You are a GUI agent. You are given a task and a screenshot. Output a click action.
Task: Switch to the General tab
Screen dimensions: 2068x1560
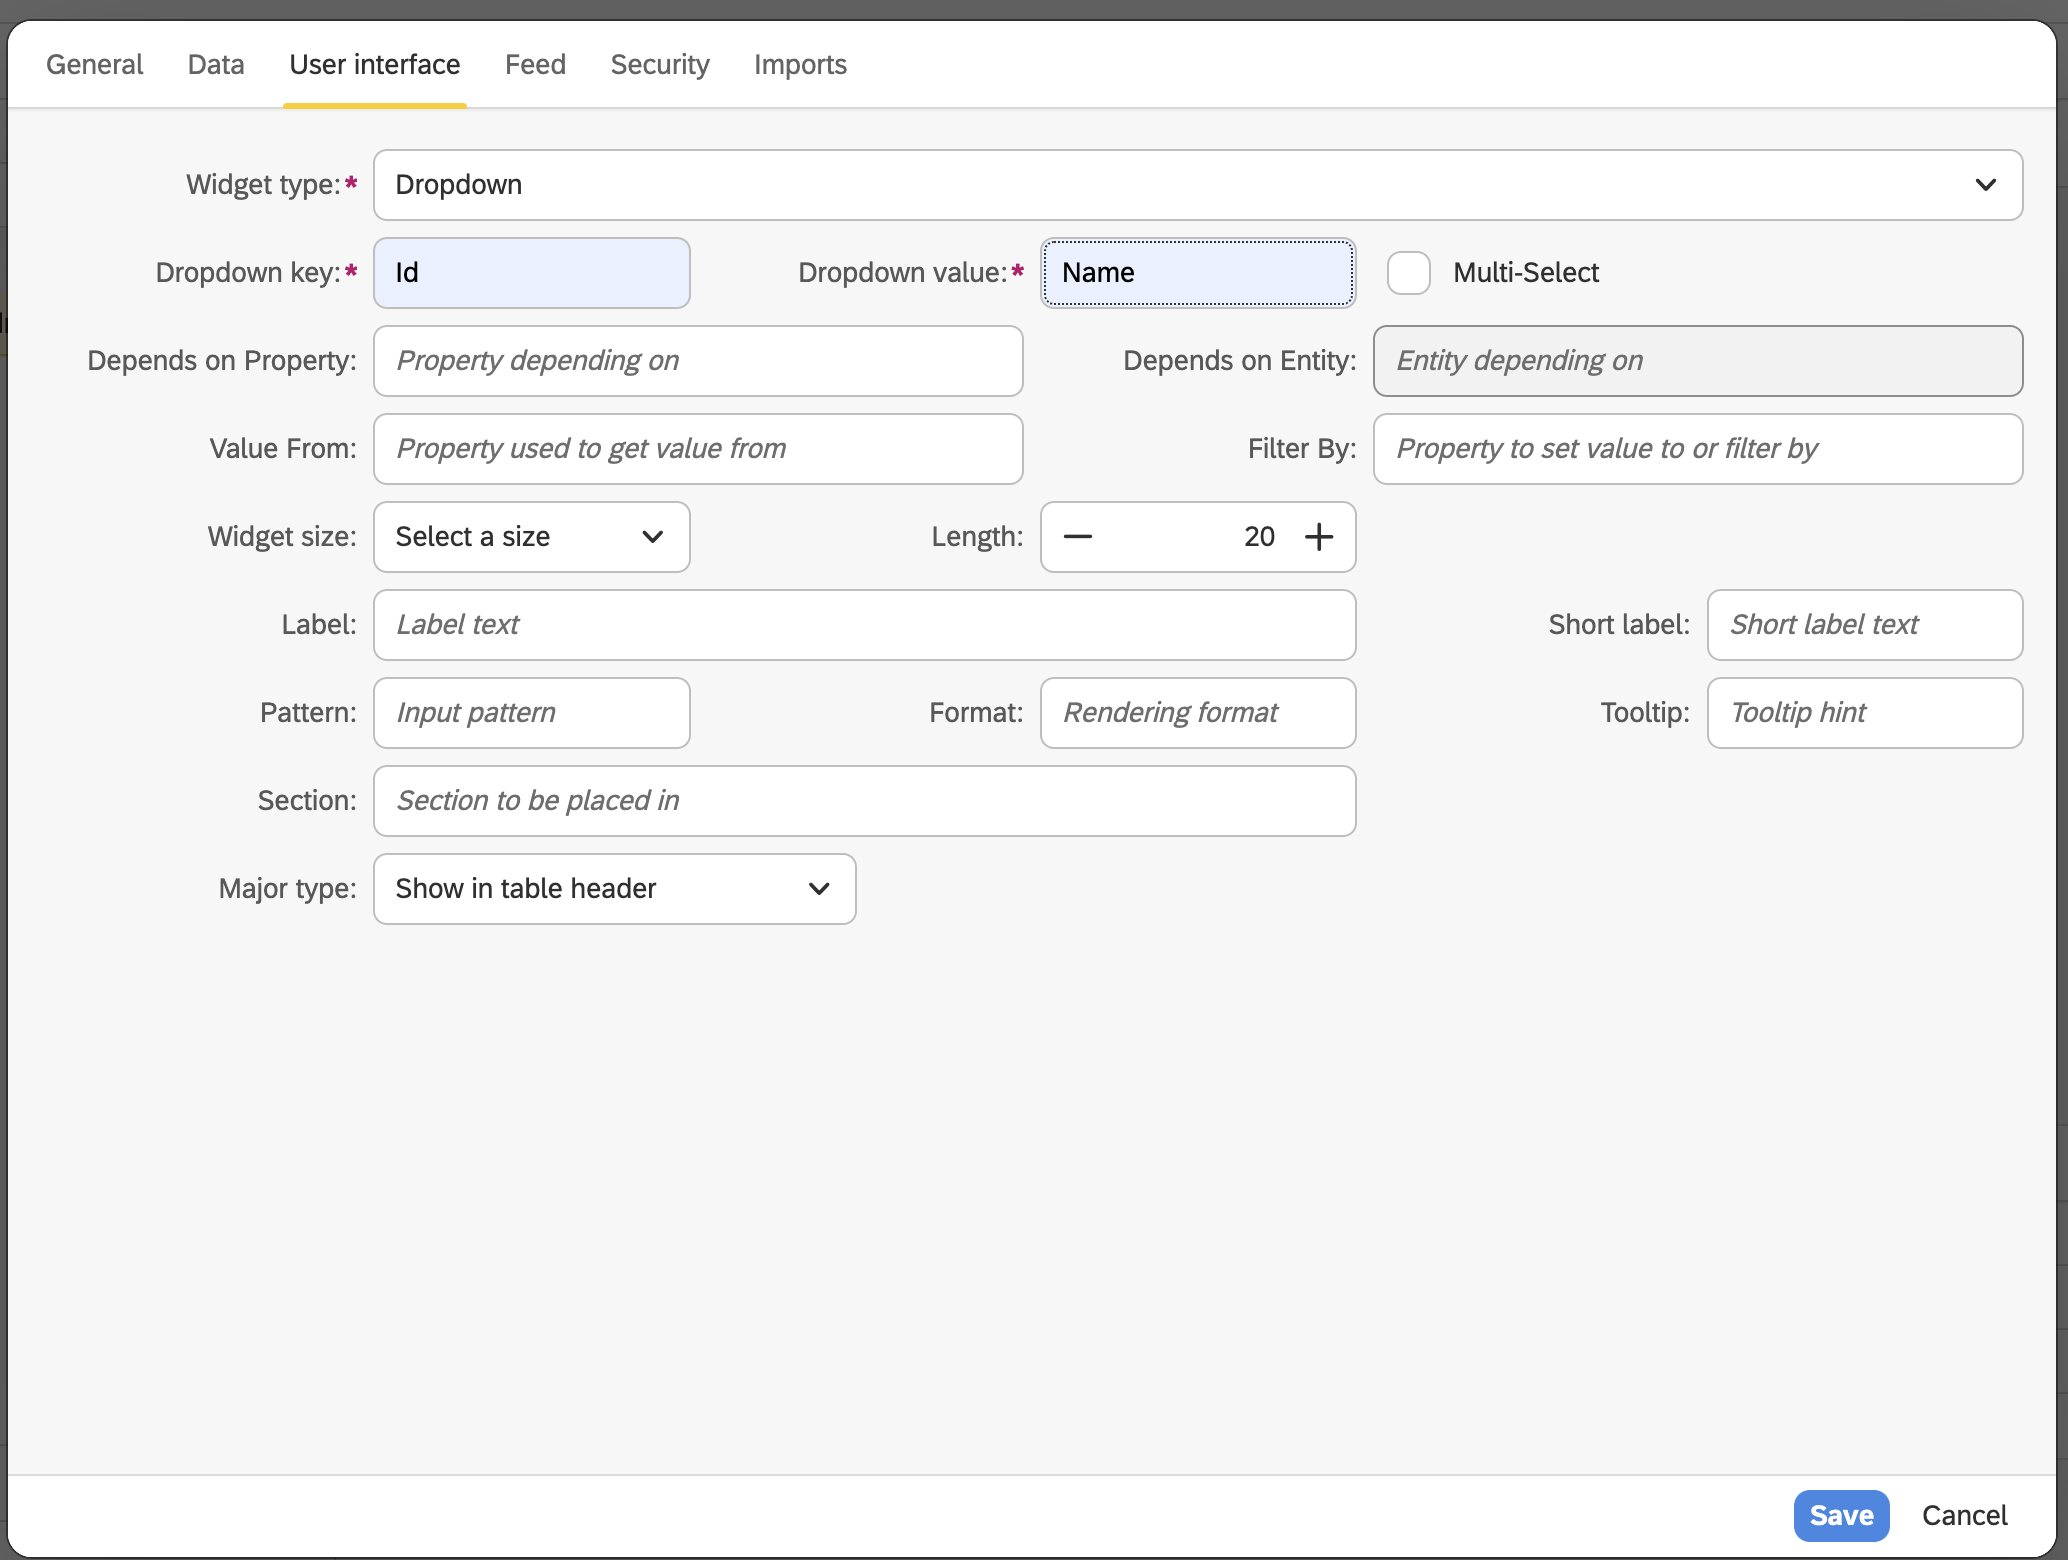tap(95, 65)
